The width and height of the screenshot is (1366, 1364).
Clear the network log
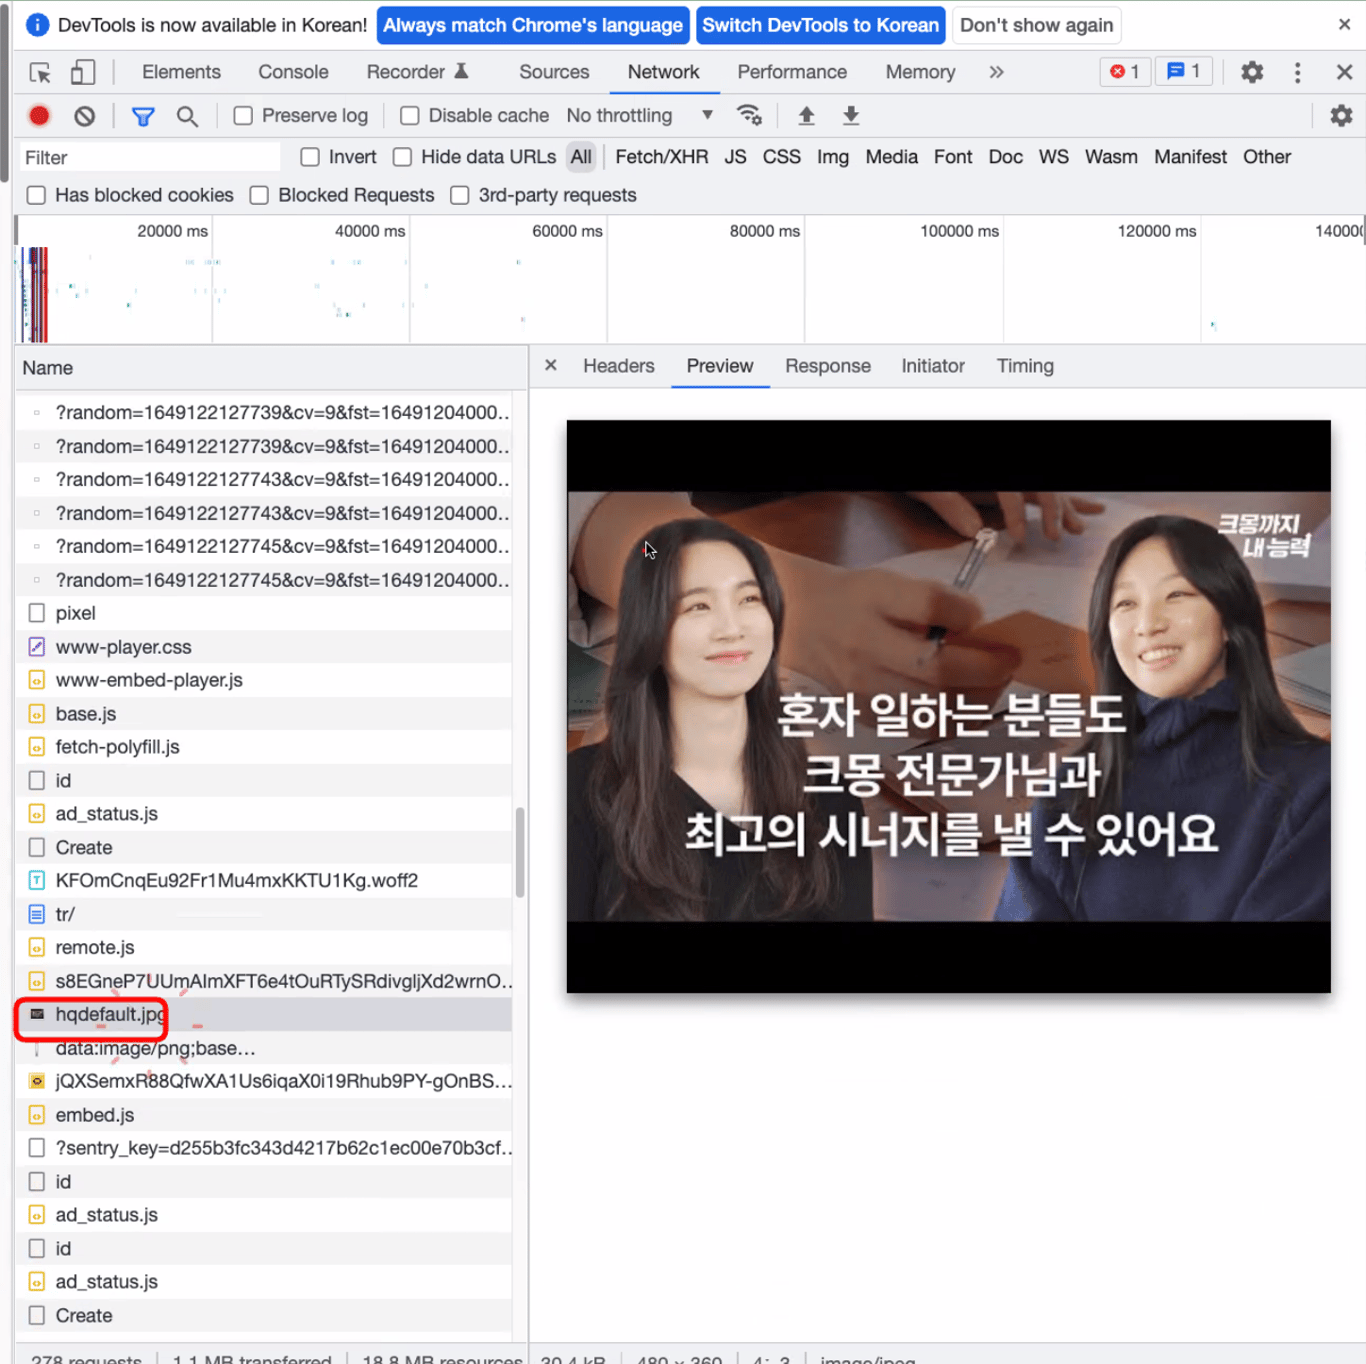pos(85,116)
